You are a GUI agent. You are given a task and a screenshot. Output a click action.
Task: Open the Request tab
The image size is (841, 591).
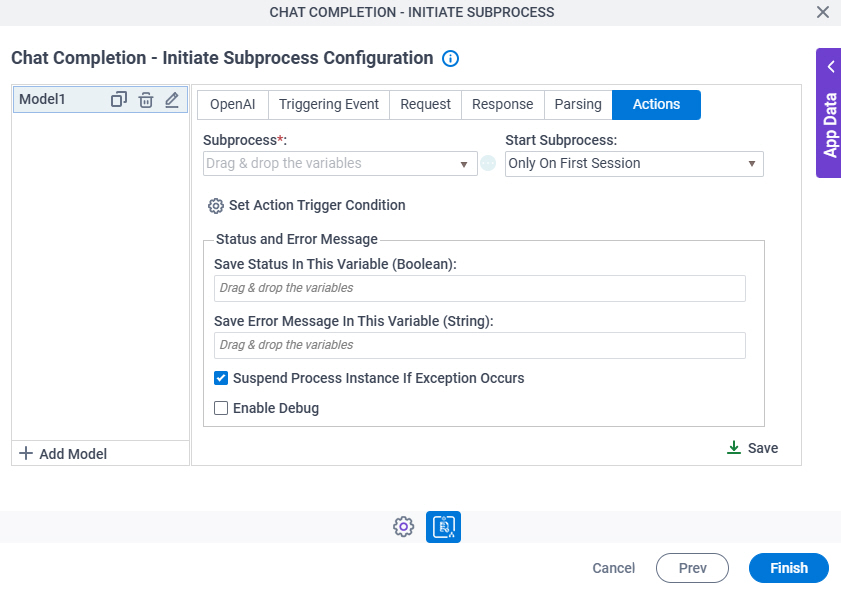point(425,105)
